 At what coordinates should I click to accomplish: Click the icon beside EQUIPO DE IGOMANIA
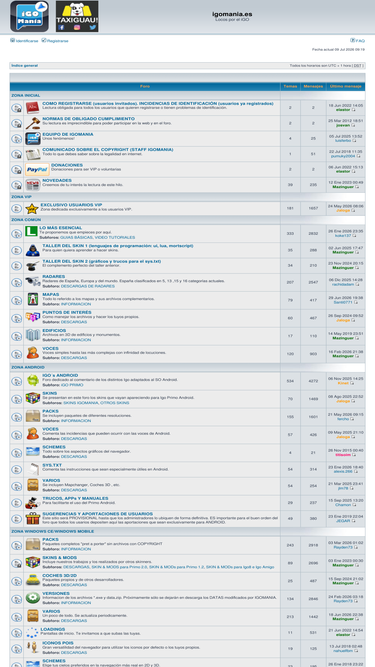click(x=33, y=139)
